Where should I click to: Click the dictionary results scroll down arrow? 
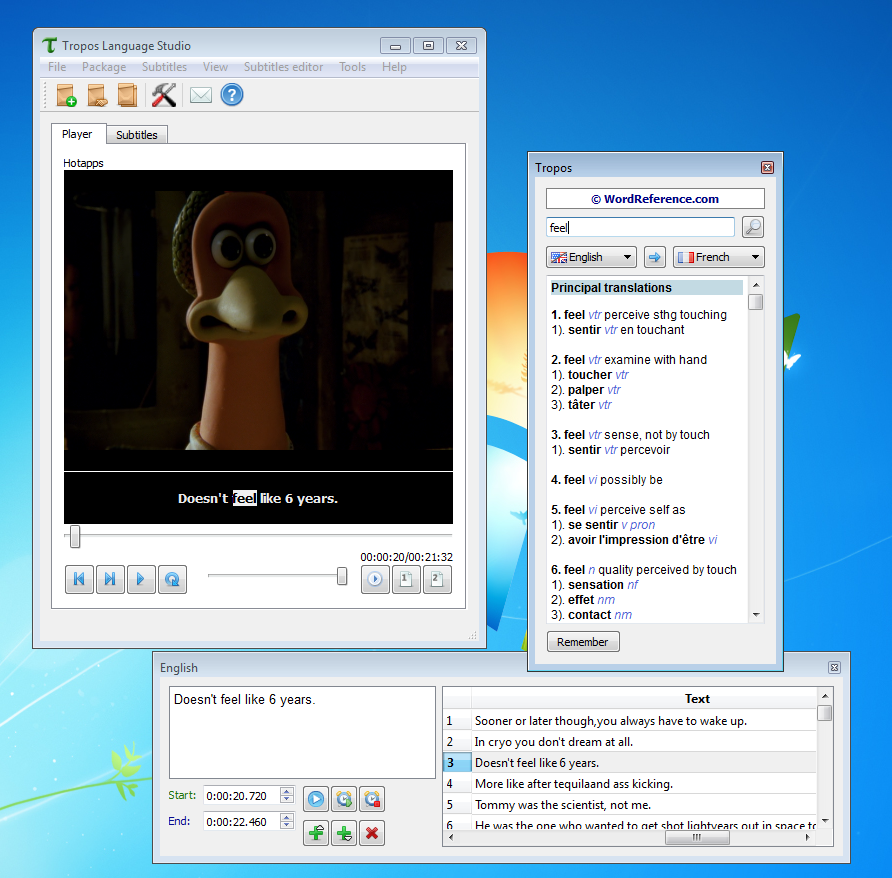tap(756, 615)
